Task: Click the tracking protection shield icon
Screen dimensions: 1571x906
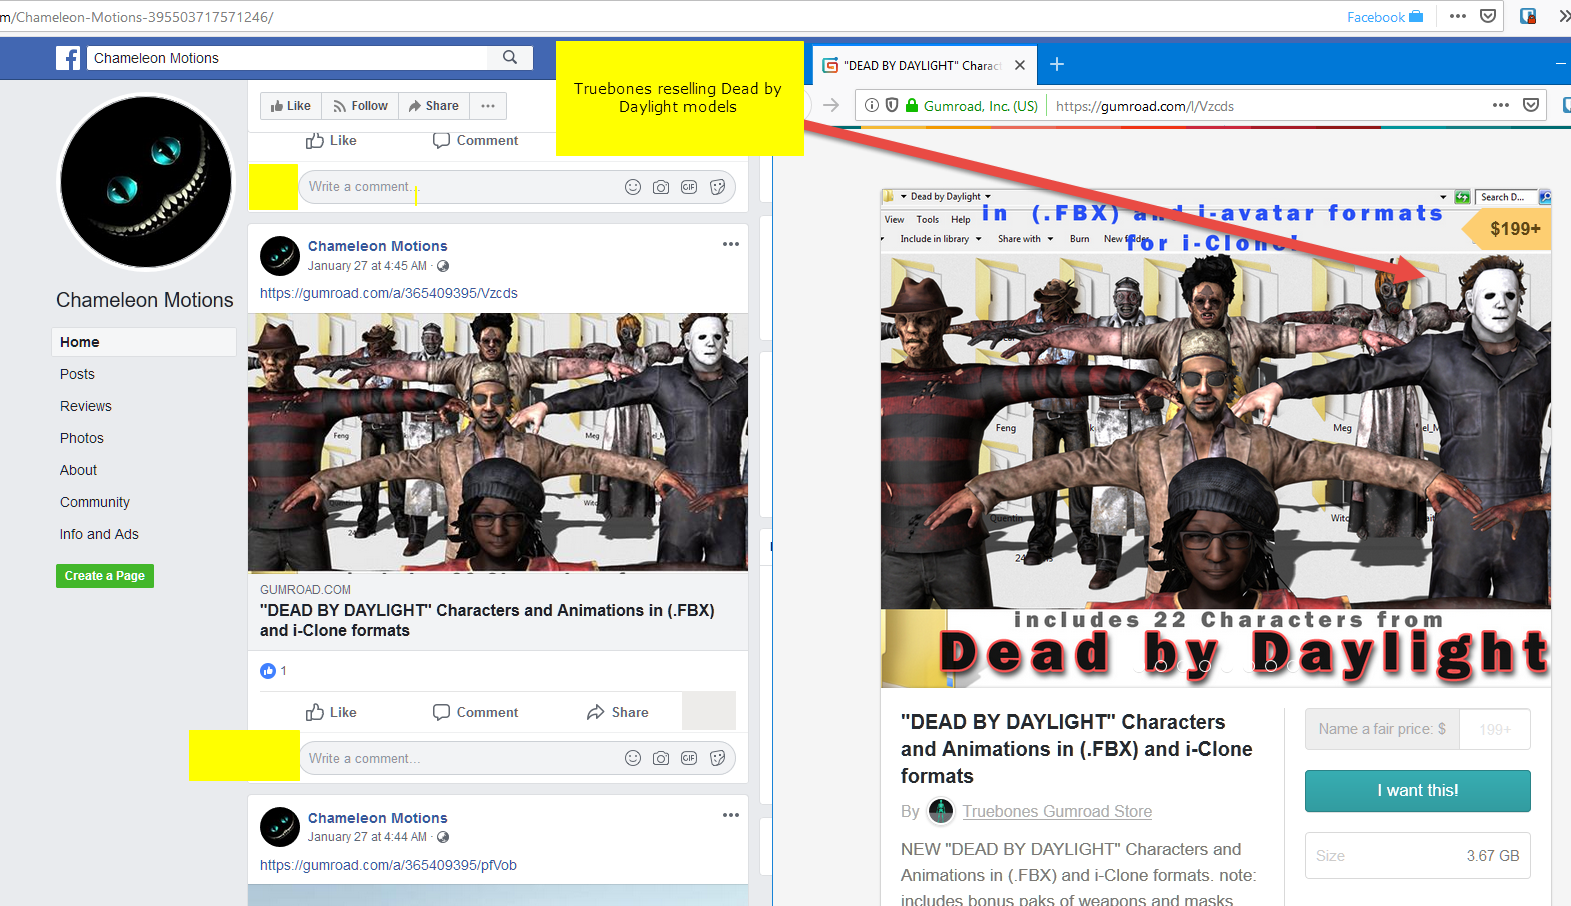Action: click(x=892, y=105)
